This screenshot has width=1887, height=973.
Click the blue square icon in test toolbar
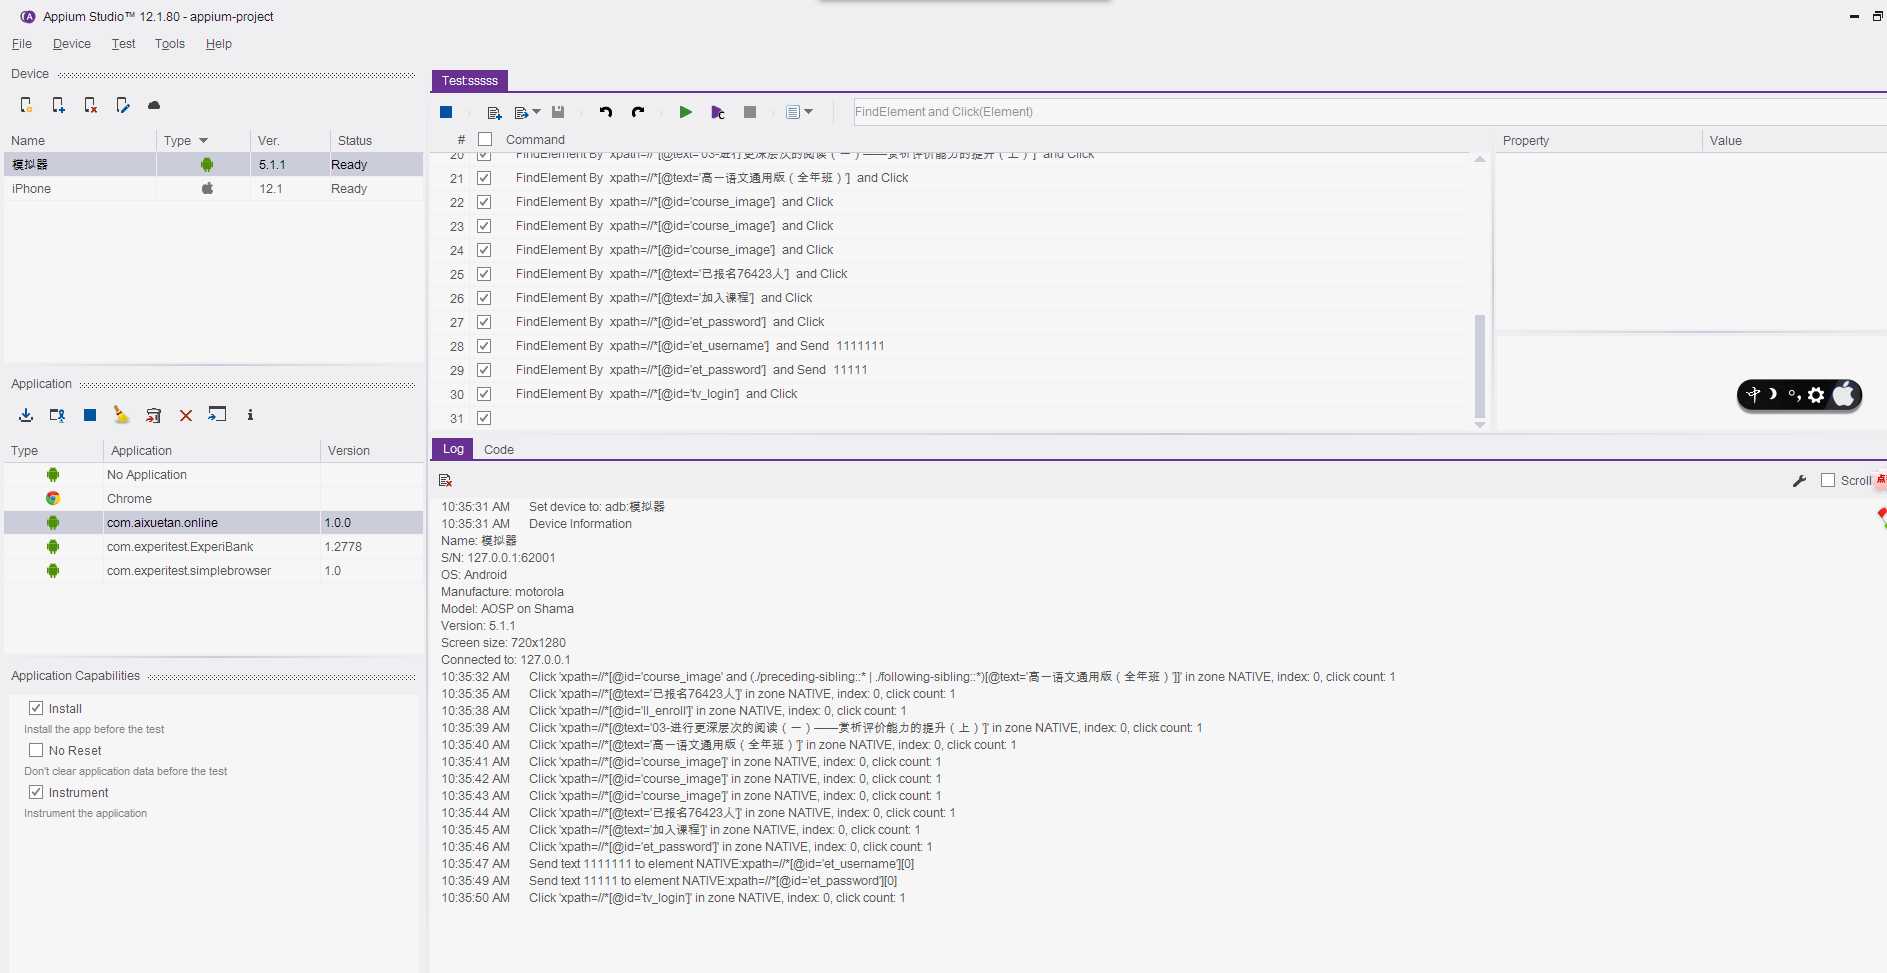446,112
